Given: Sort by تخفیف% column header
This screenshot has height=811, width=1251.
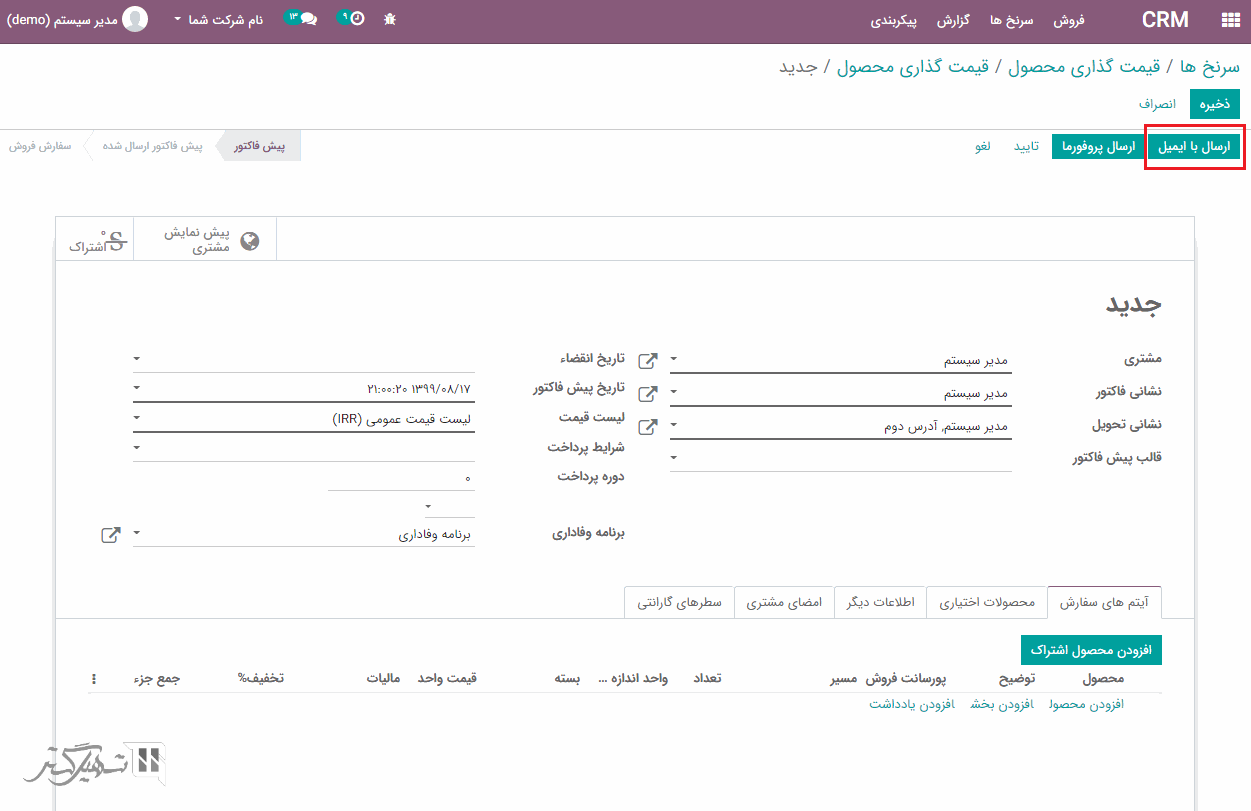Looking at the screenshot, I should click(260, 678).
